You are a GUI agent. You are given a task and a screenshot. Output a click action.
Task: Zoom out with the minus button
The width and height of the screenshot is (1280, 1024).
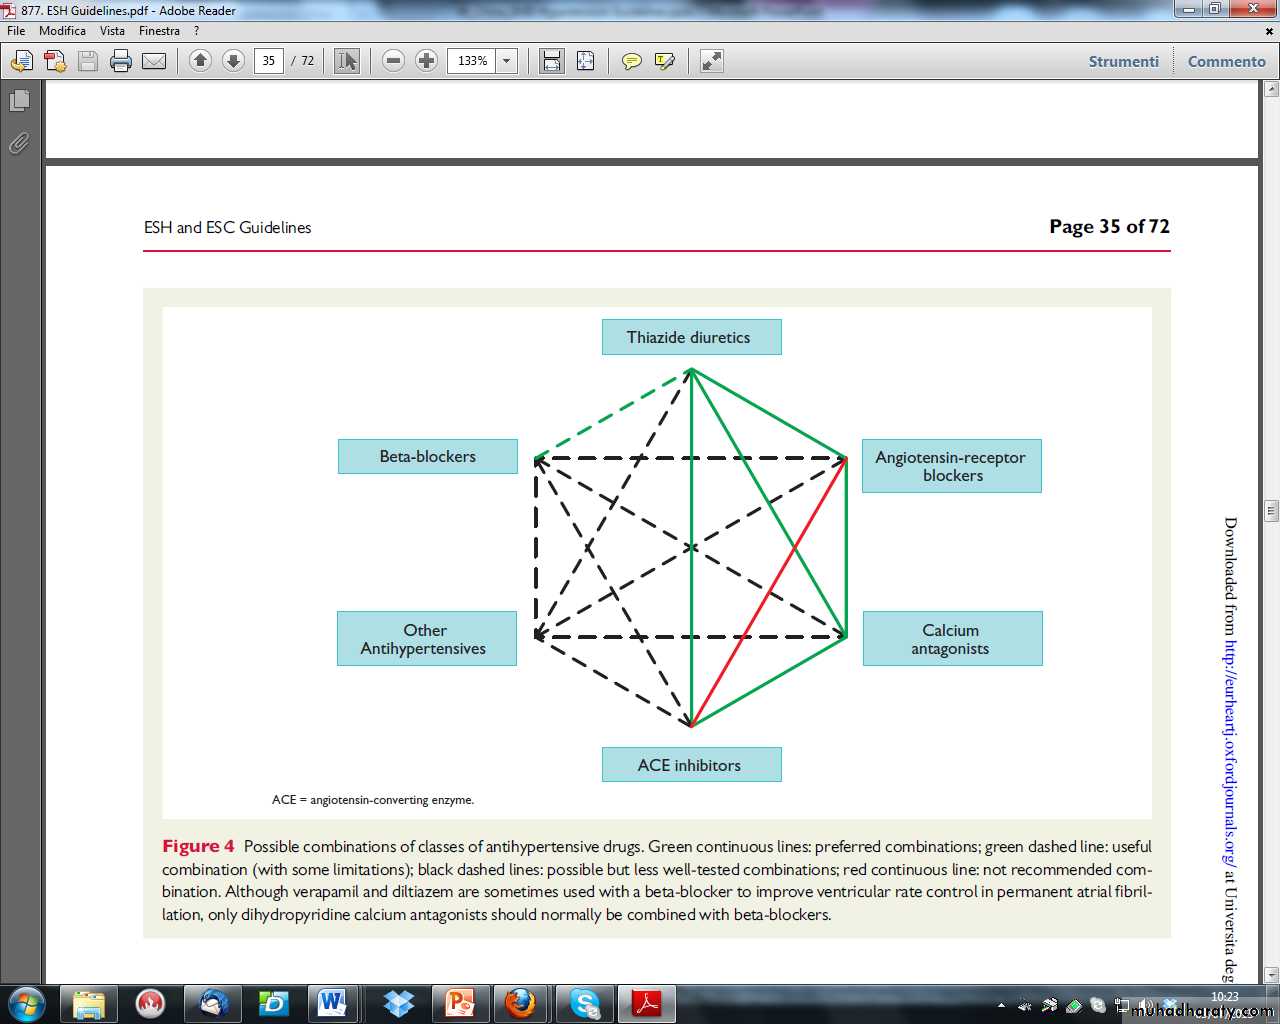[394, 61]
